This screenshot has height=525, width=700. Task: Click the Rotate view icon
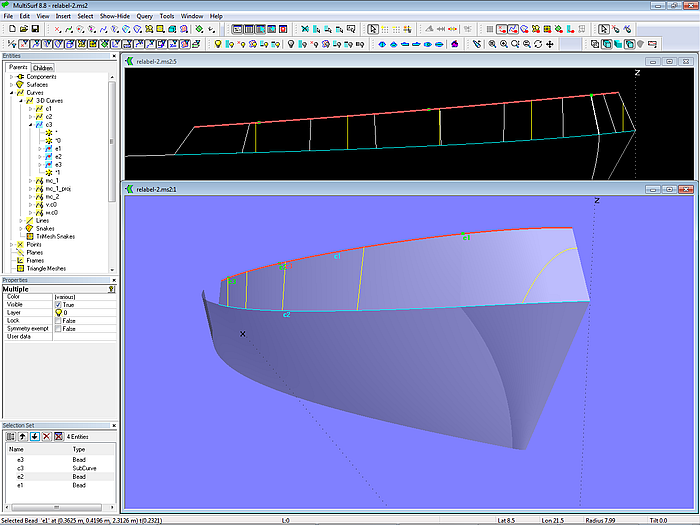540,44
